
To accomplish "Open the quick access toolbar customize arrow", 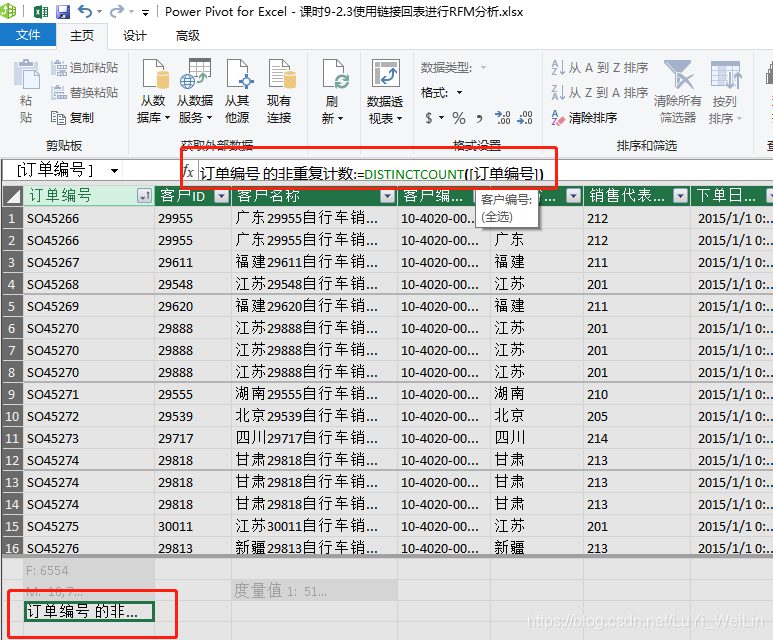I will click(x=145, y=12).
